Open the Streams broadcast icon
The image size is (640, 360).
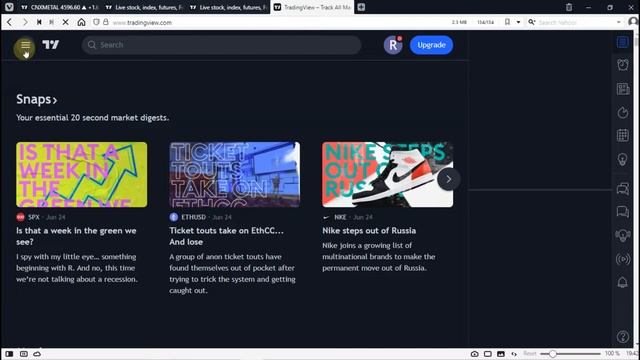622,259
